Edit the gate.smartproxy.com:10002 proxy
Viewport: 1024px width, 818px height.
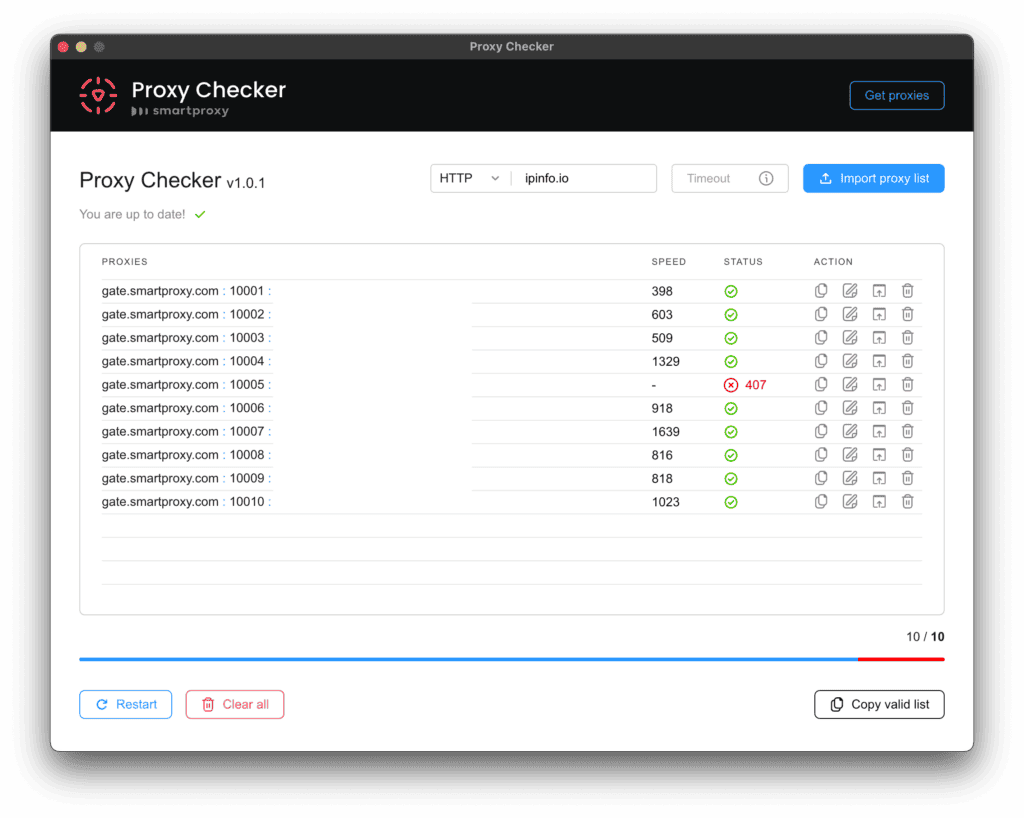(850, 314)
